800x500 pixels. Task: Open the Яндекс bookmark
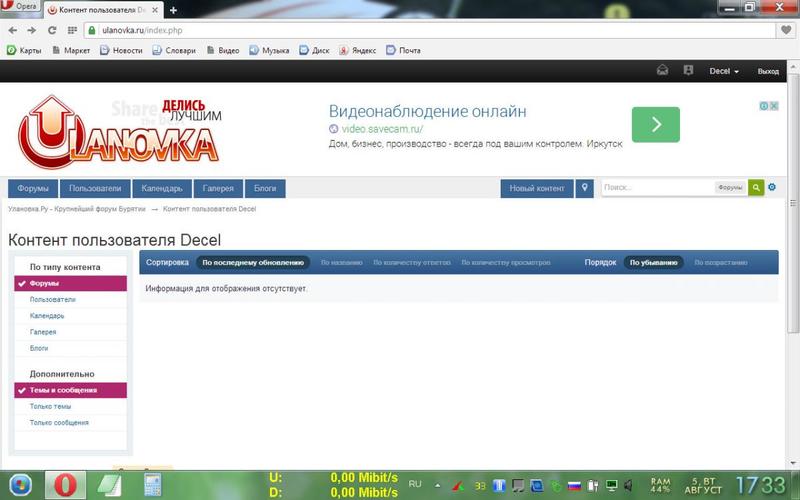(358, 50)
